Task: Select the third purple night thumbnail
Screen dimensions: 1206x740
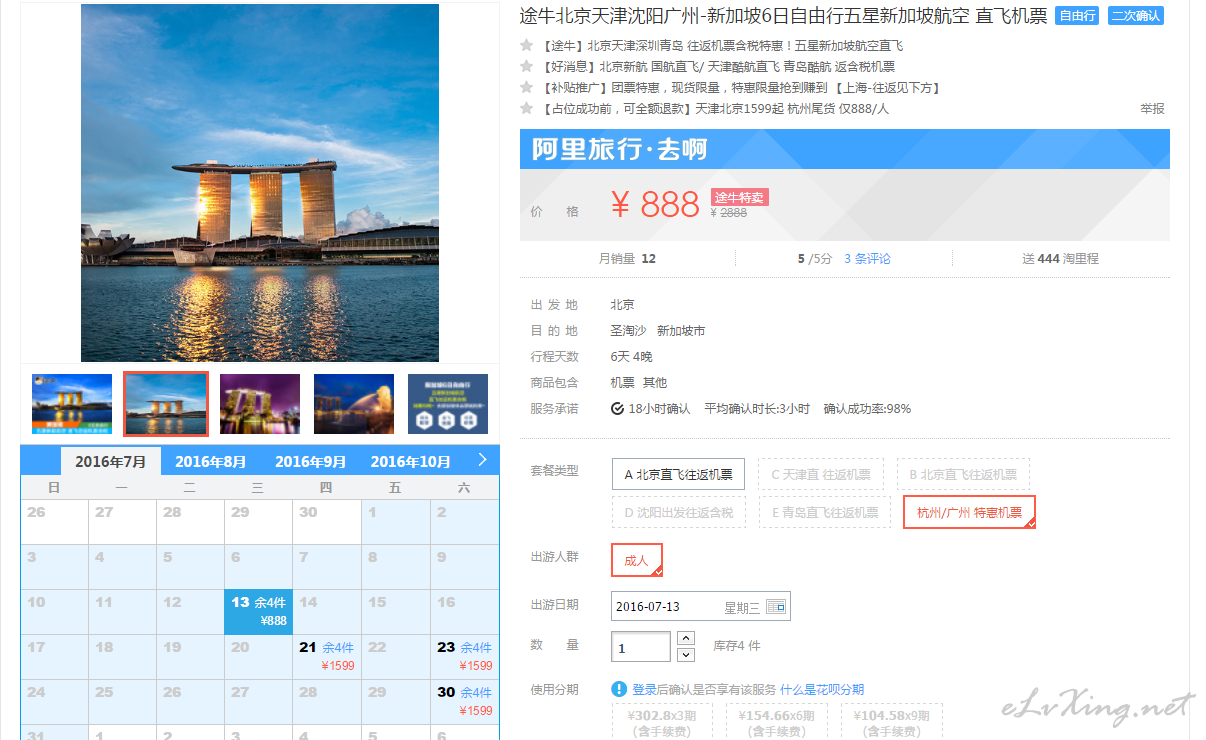Action: pos(260,404)
